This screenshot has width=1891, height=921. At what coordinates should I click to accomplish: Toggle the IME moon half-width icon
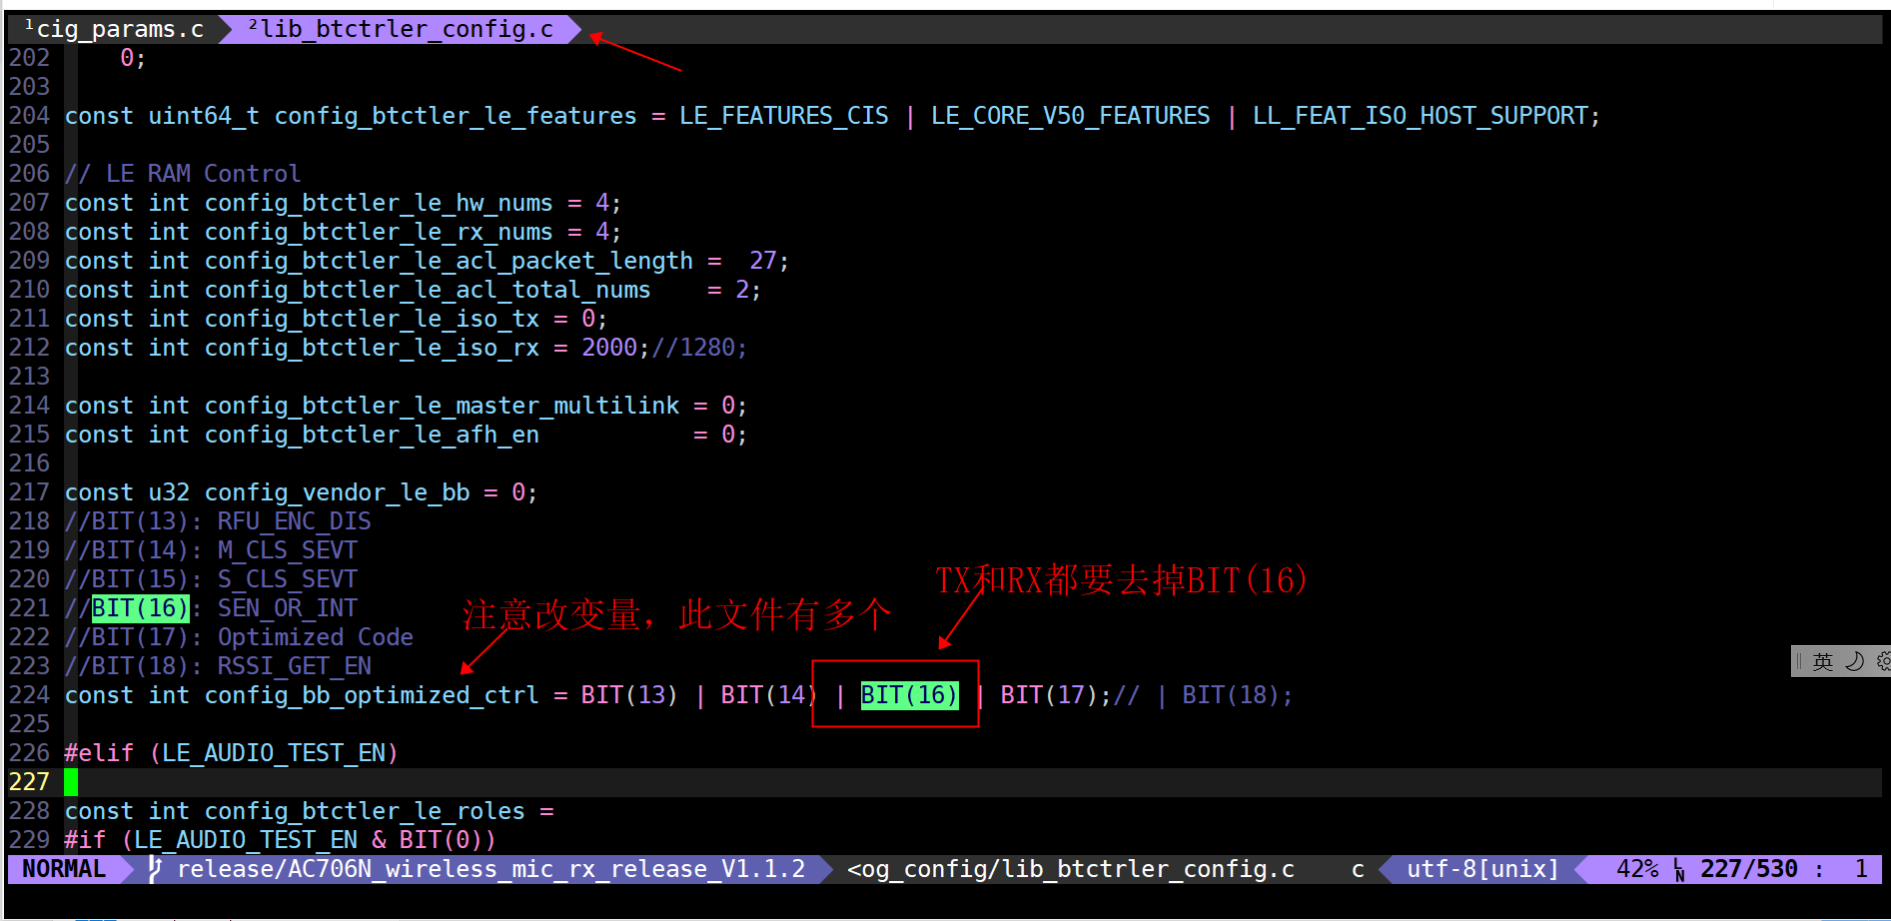(x=1855, y=662)
